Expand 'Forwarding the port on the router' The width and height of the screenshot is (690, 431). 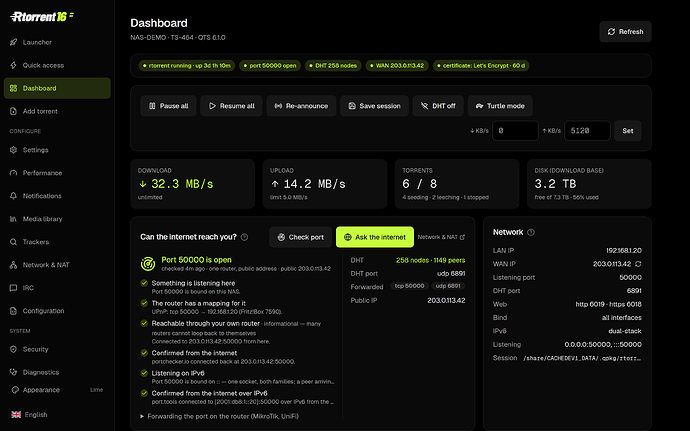point(219,416)
